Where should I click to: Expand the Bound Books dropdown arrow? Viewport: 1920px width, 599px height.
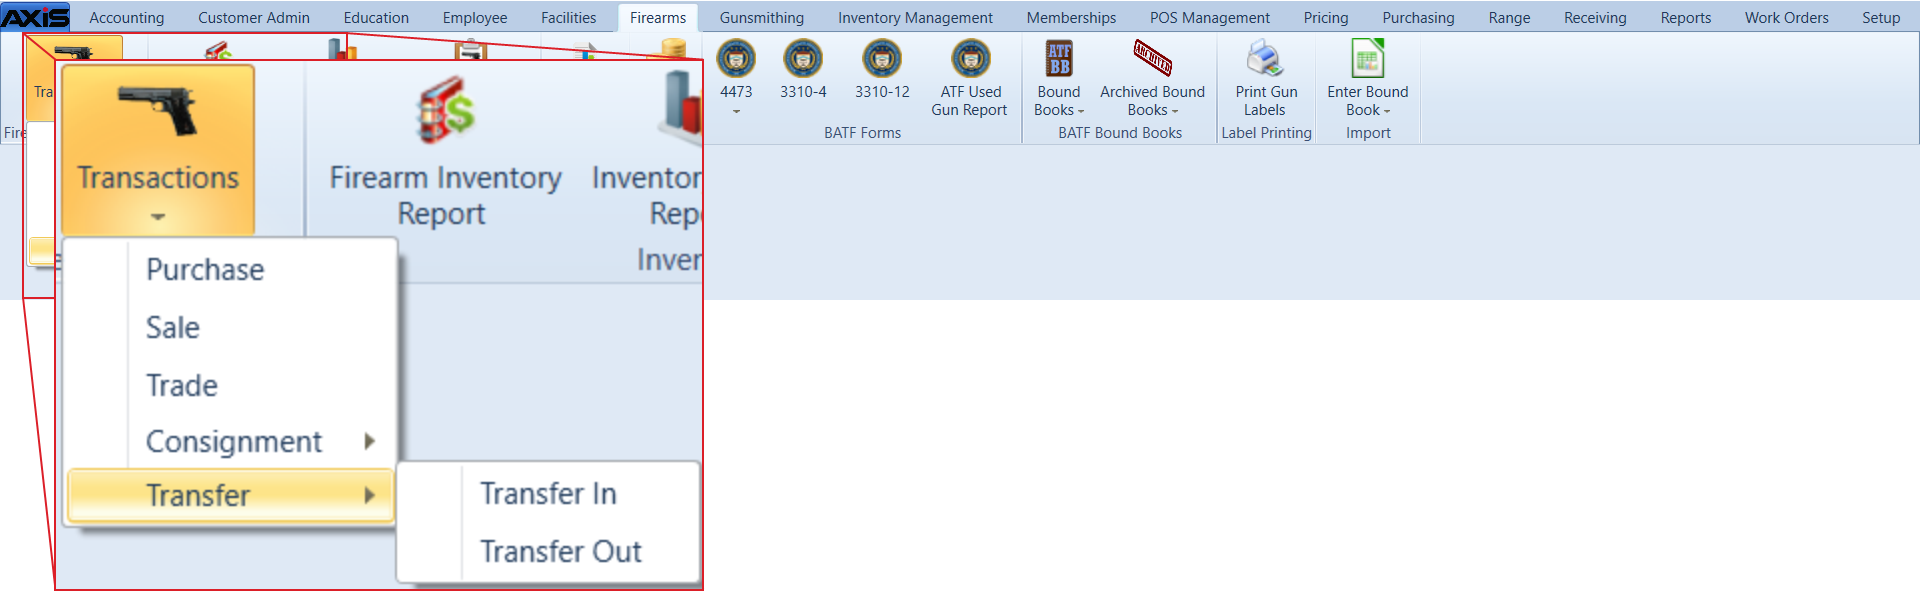(1081, 111)
